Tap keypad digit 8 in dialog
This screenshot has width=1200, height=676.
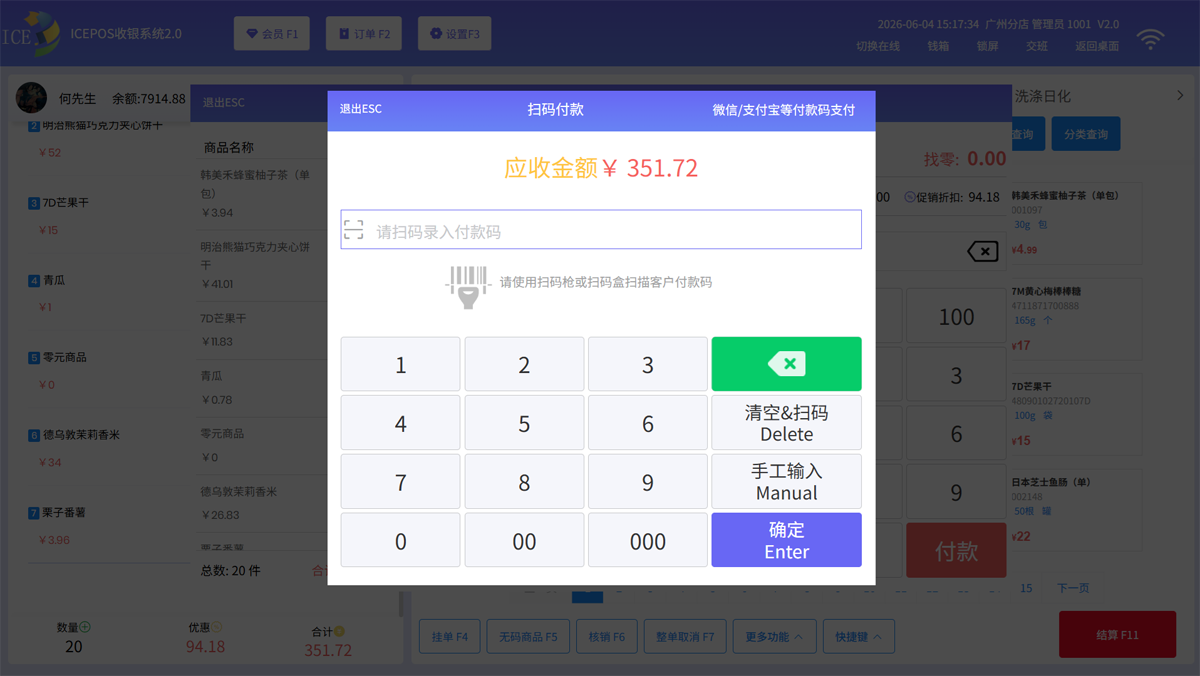tap(524, 482)
